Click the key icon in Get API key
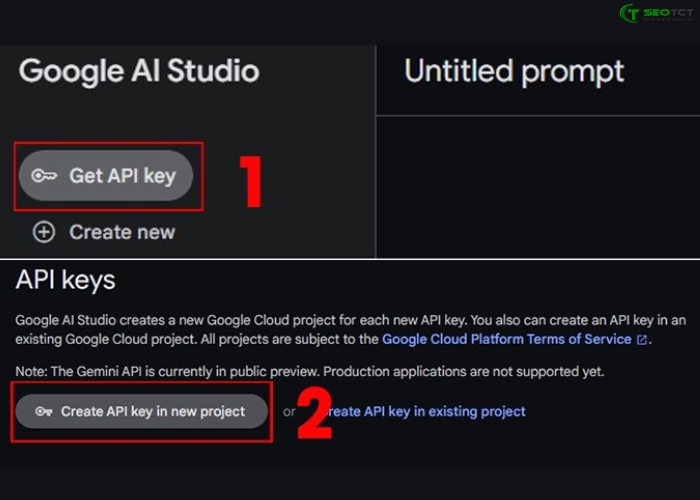The image size is (700, 500). (x=44, y=176)
